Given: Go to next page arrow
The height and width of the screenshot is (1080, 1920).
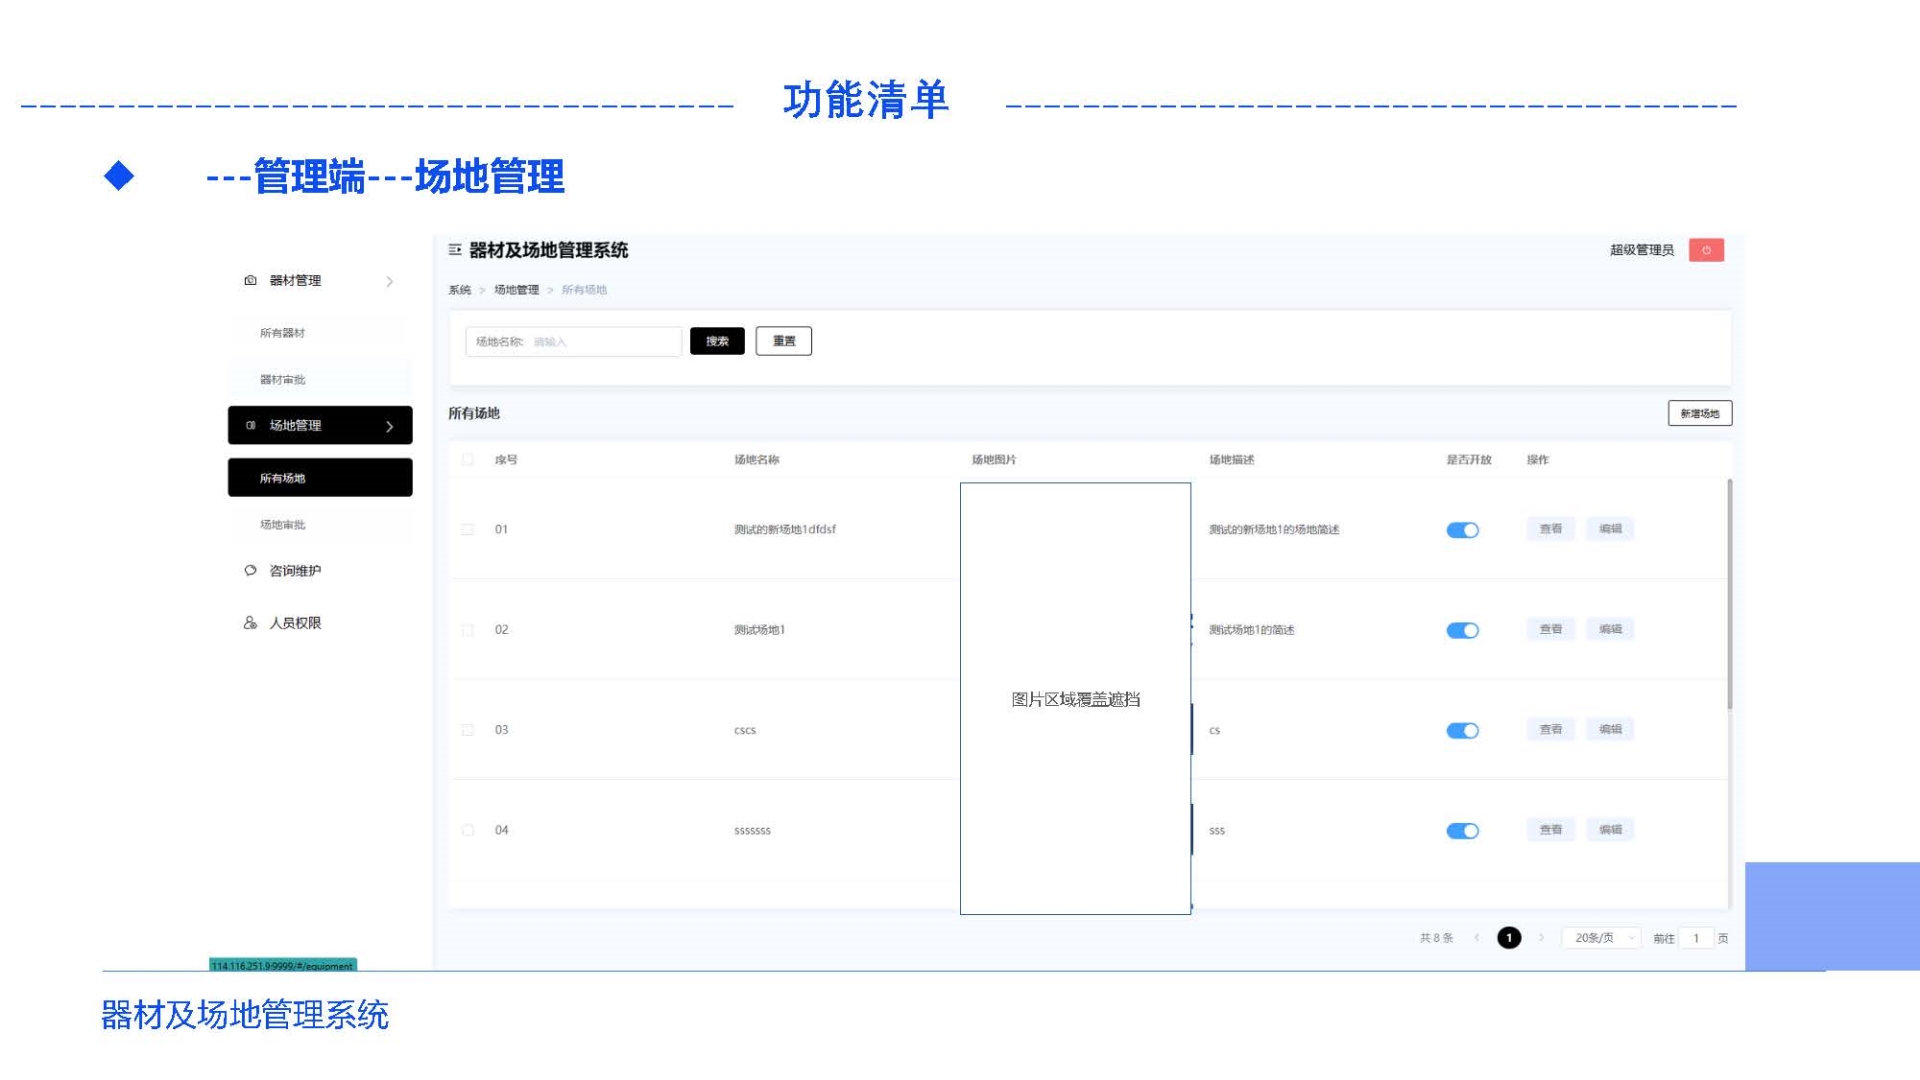Looking at the screenshot, I should pos(1541,938).
